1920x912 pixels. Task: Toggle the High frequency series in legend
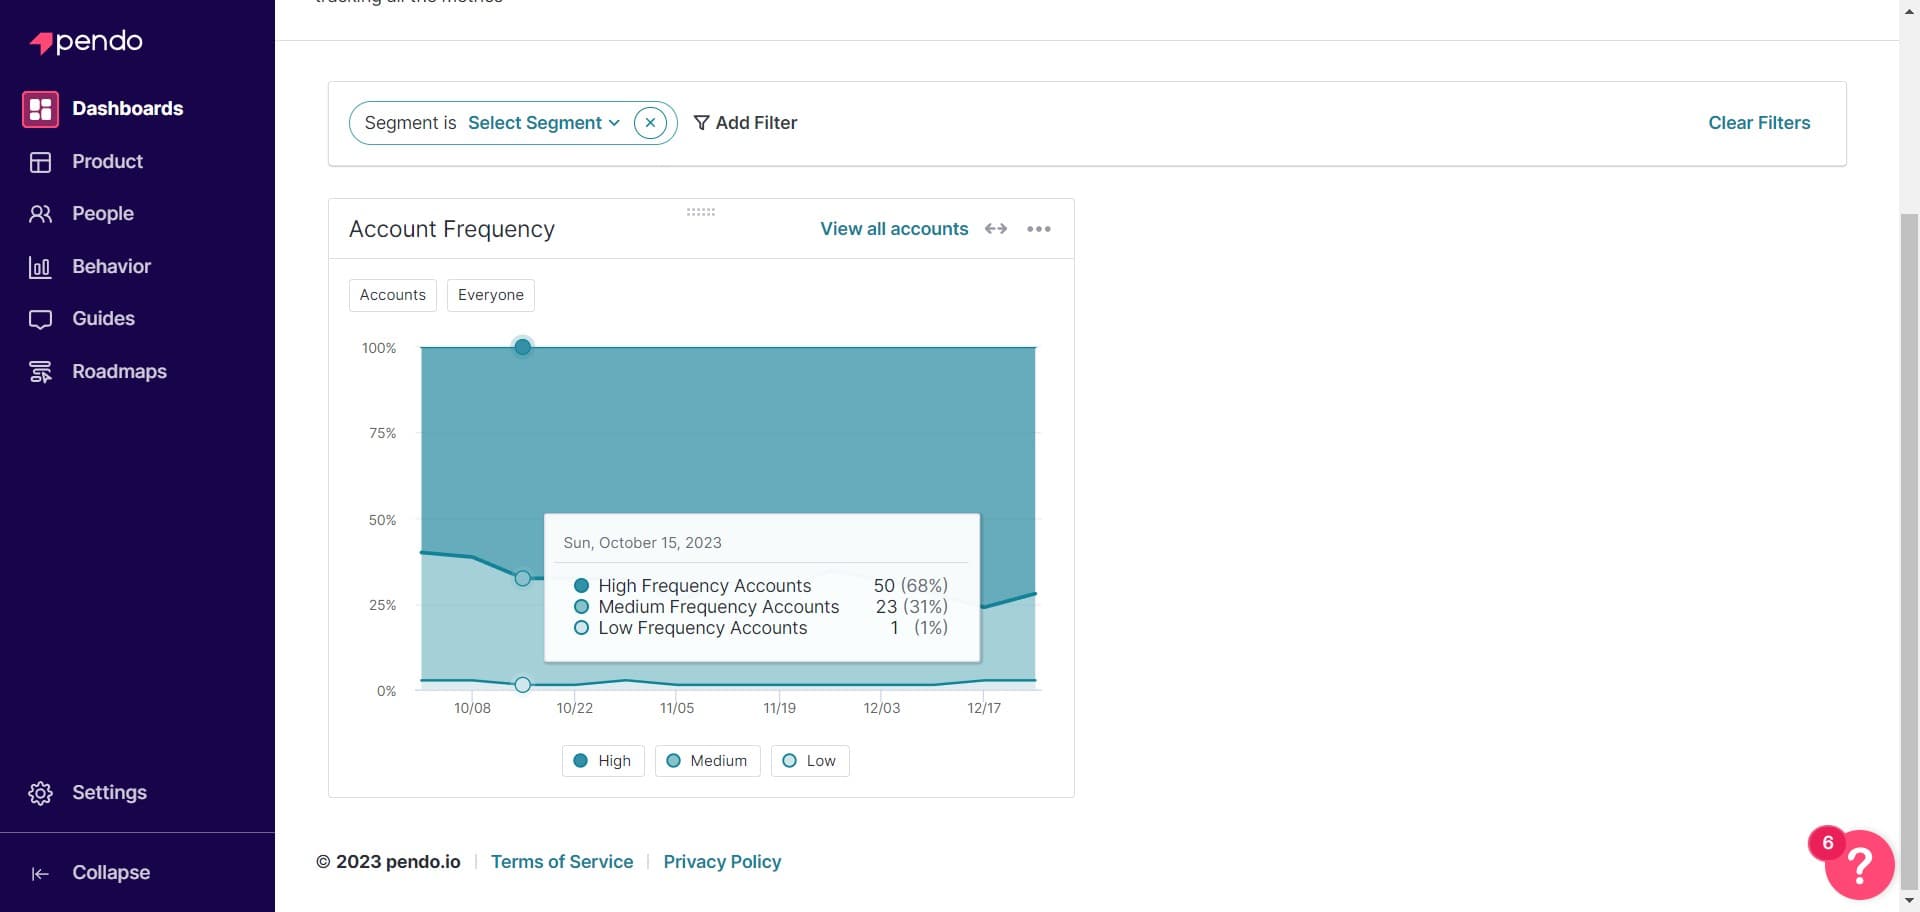[602, 760]
